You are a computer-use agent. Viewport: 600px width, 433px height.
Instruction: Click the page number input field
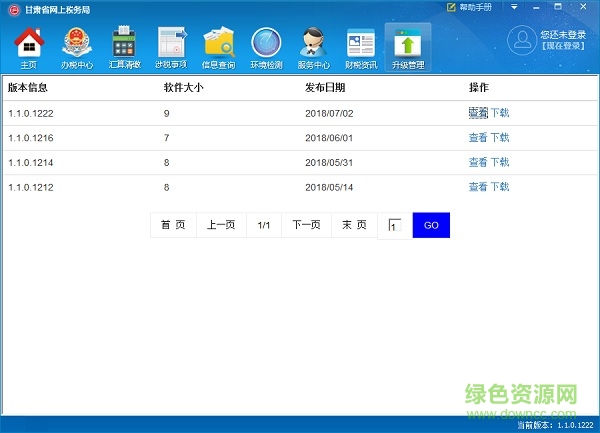[394, 226]
